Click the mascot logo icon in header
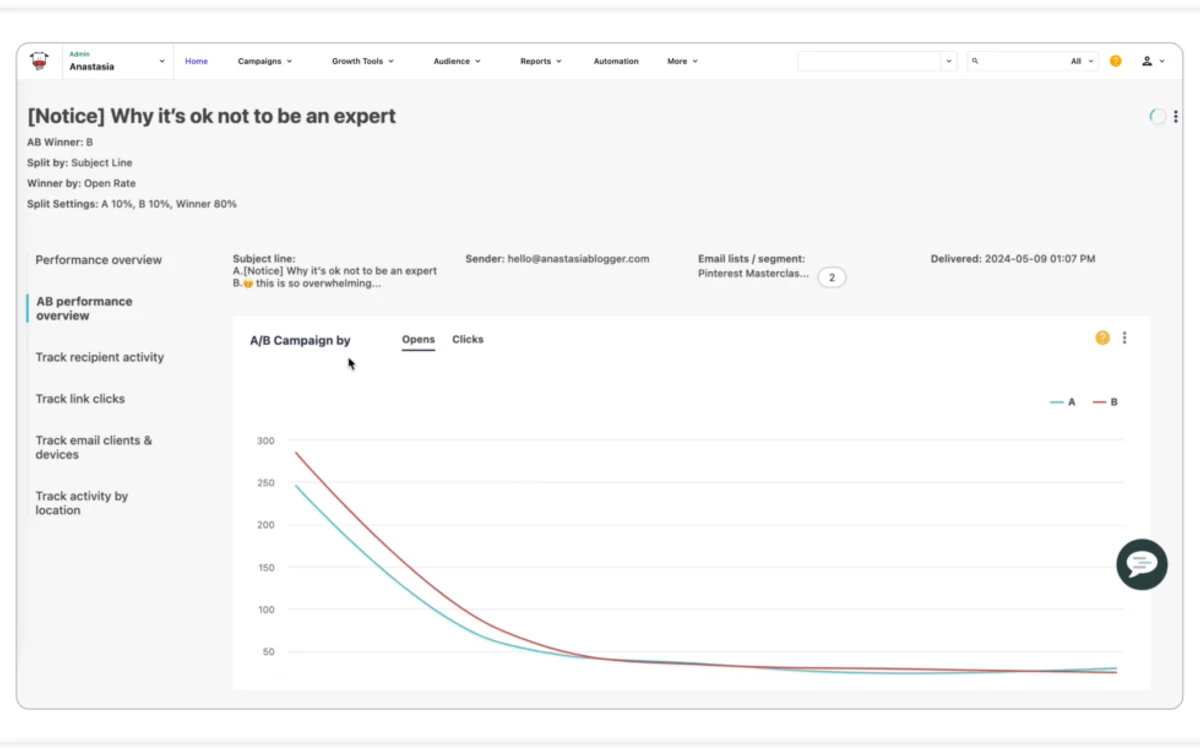The image size is (1200, 750). tap(39, 61)
